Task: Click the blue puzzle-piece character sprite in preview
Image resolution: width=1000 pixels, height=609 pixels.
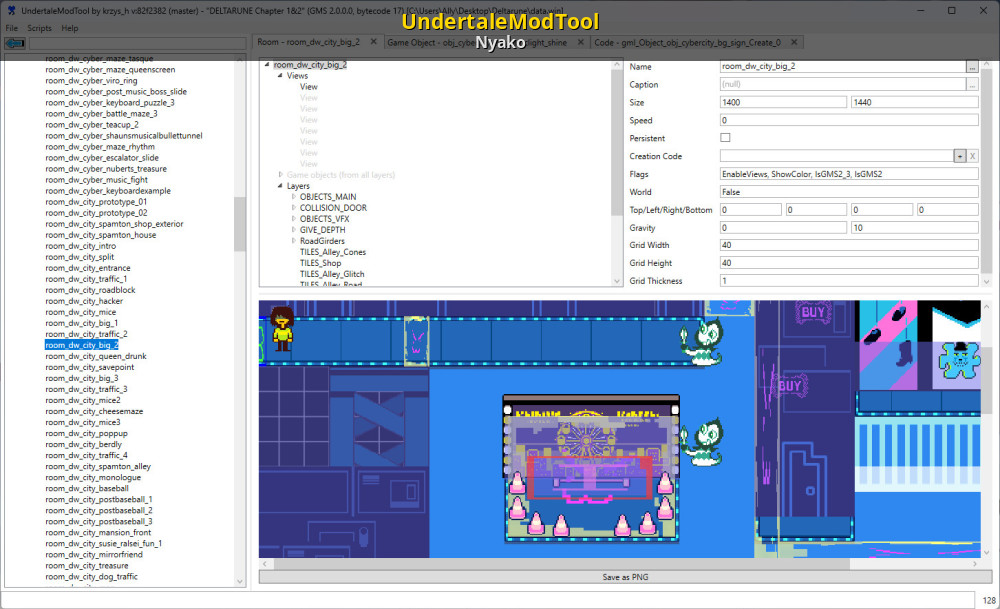Action: pyautogui.click(x=959, y=361)
